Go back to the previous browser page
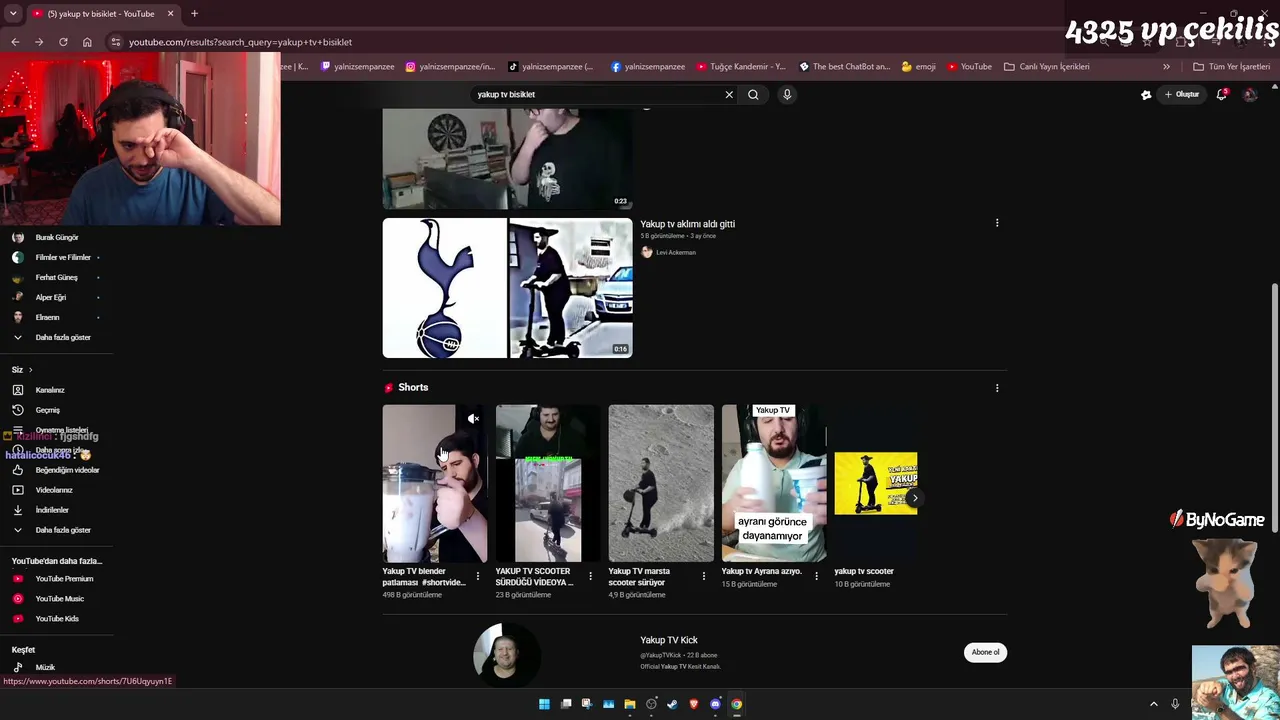 point(15,42)
